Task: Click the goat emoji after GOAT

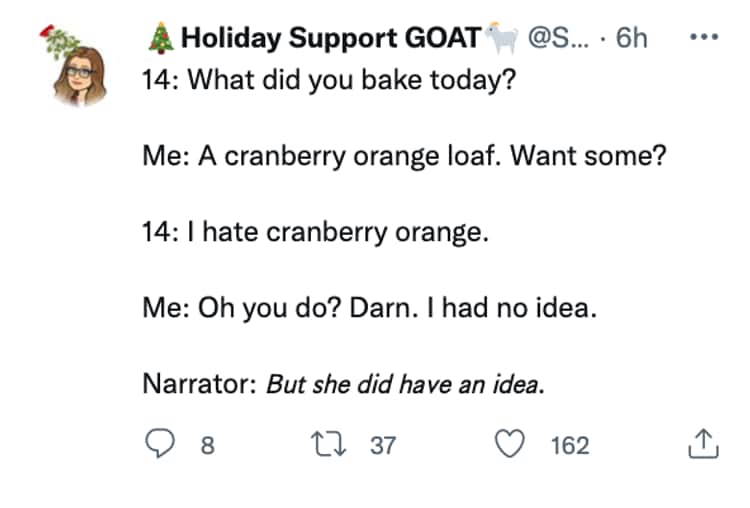Action: pyautogui.click(x=500, y=39)
